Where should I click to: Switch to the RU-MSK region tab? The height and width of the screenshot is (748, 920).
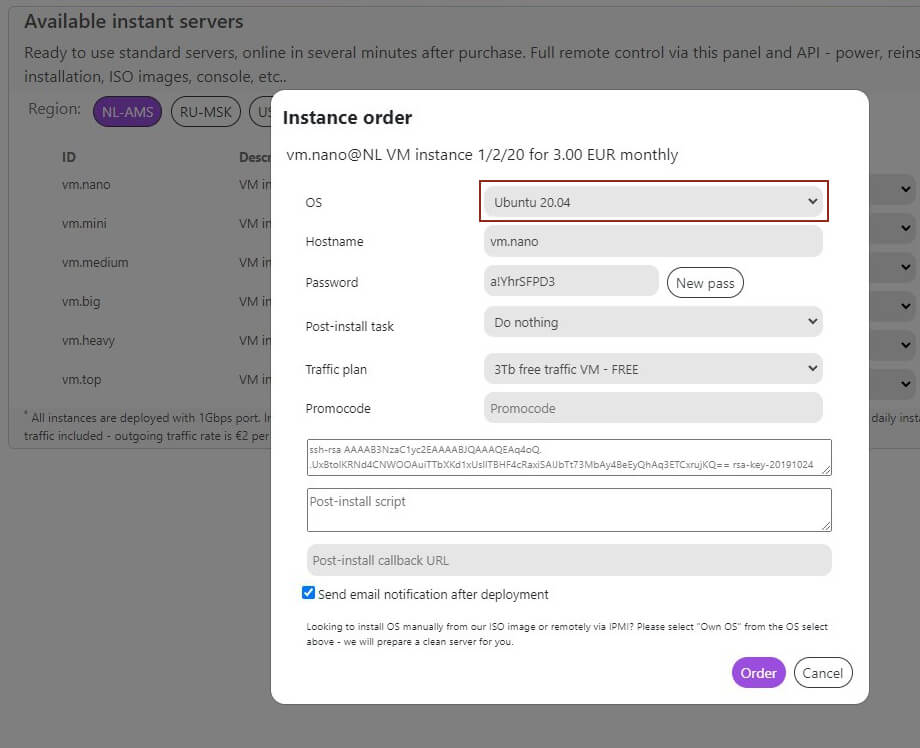[x=206, y=112]
